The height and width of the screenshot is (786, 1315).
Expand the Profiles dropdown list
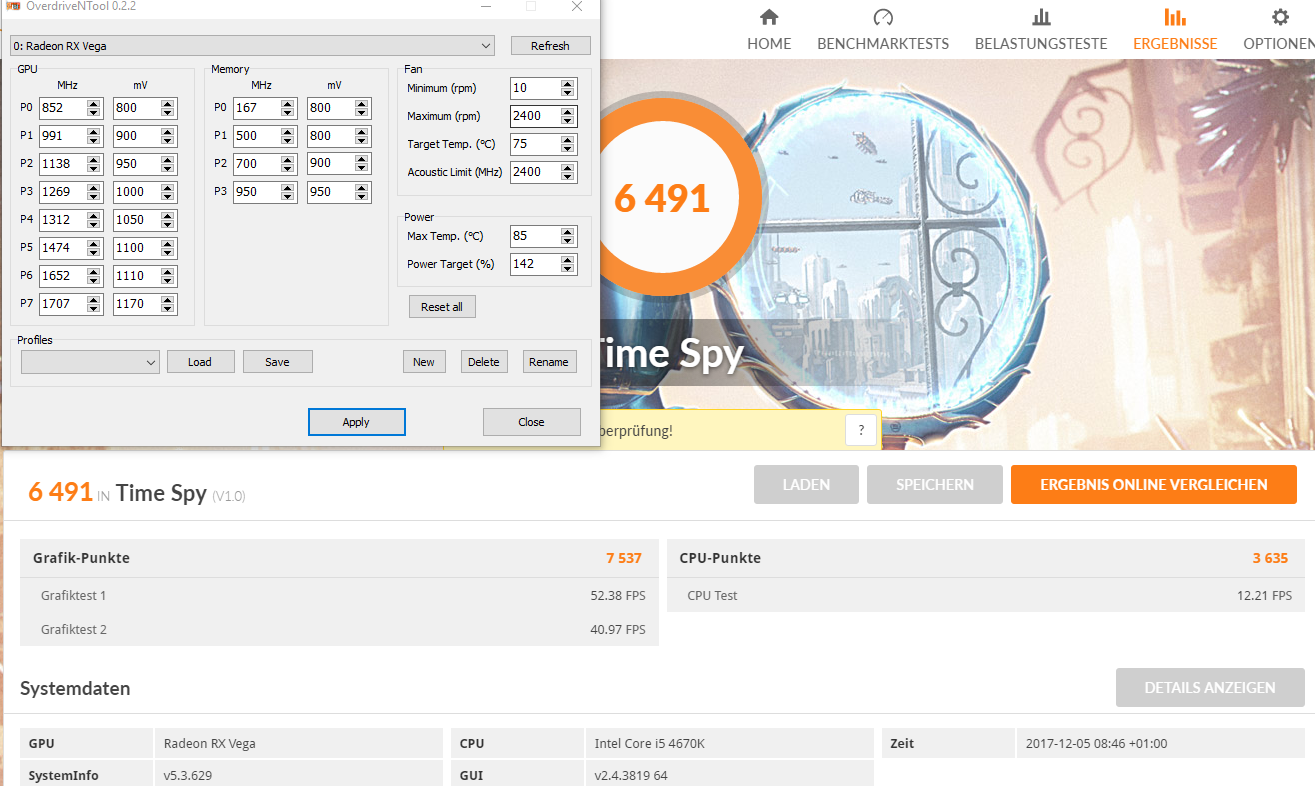(90, 362)
